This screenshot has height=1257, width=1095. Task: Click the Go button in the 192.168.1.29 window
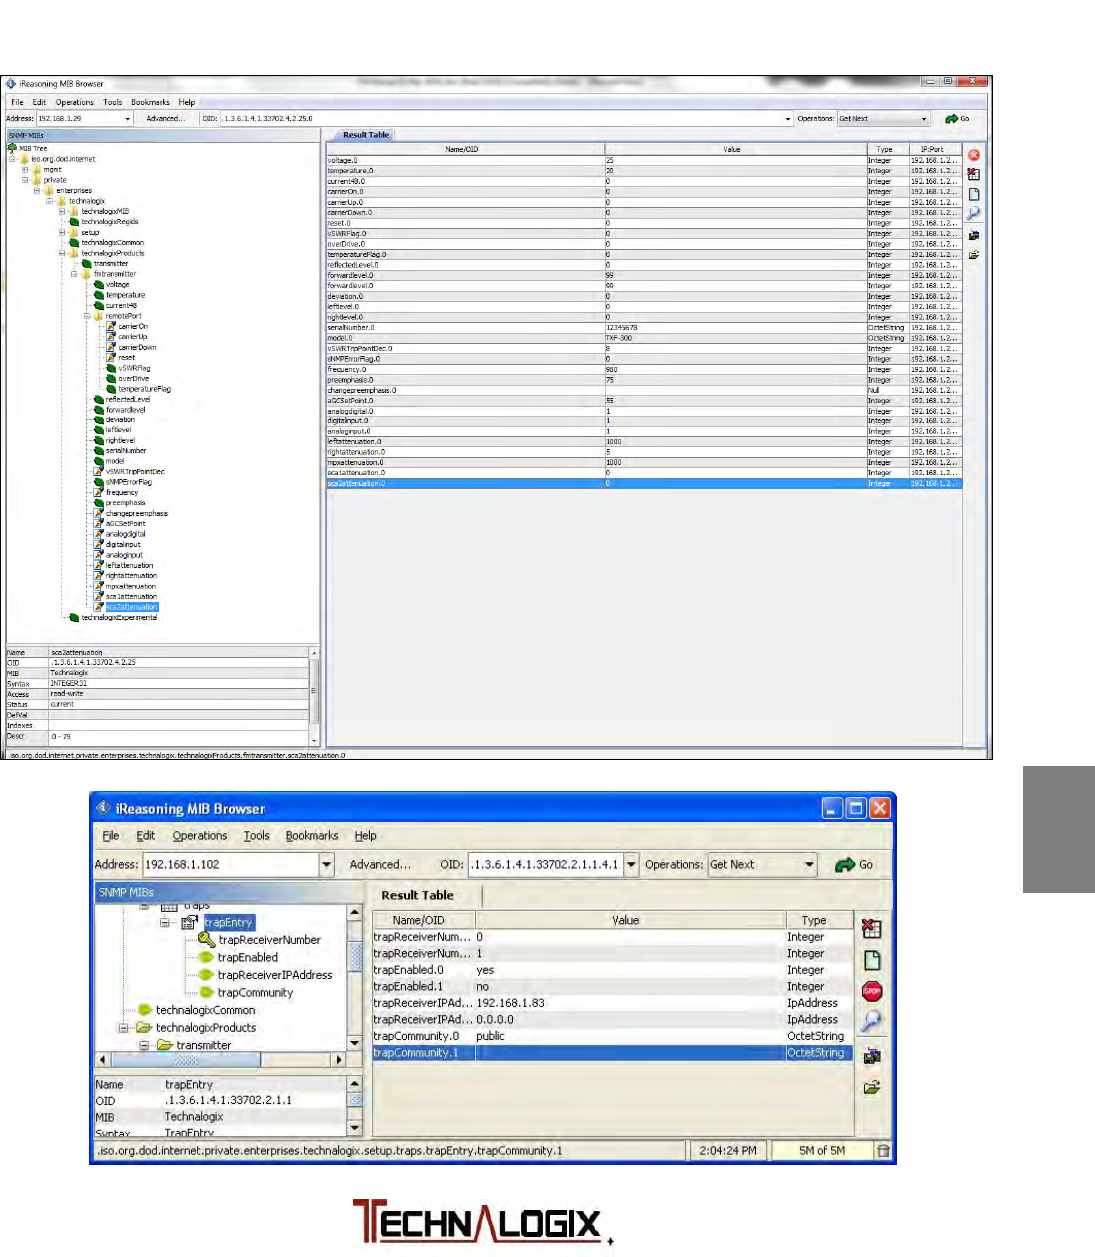[958, 119]
